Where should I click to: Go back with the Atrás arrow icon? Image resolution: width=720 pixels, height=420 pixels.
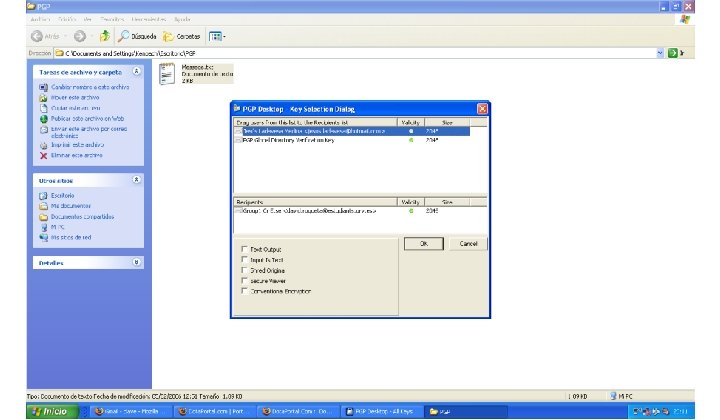(37, 36)
